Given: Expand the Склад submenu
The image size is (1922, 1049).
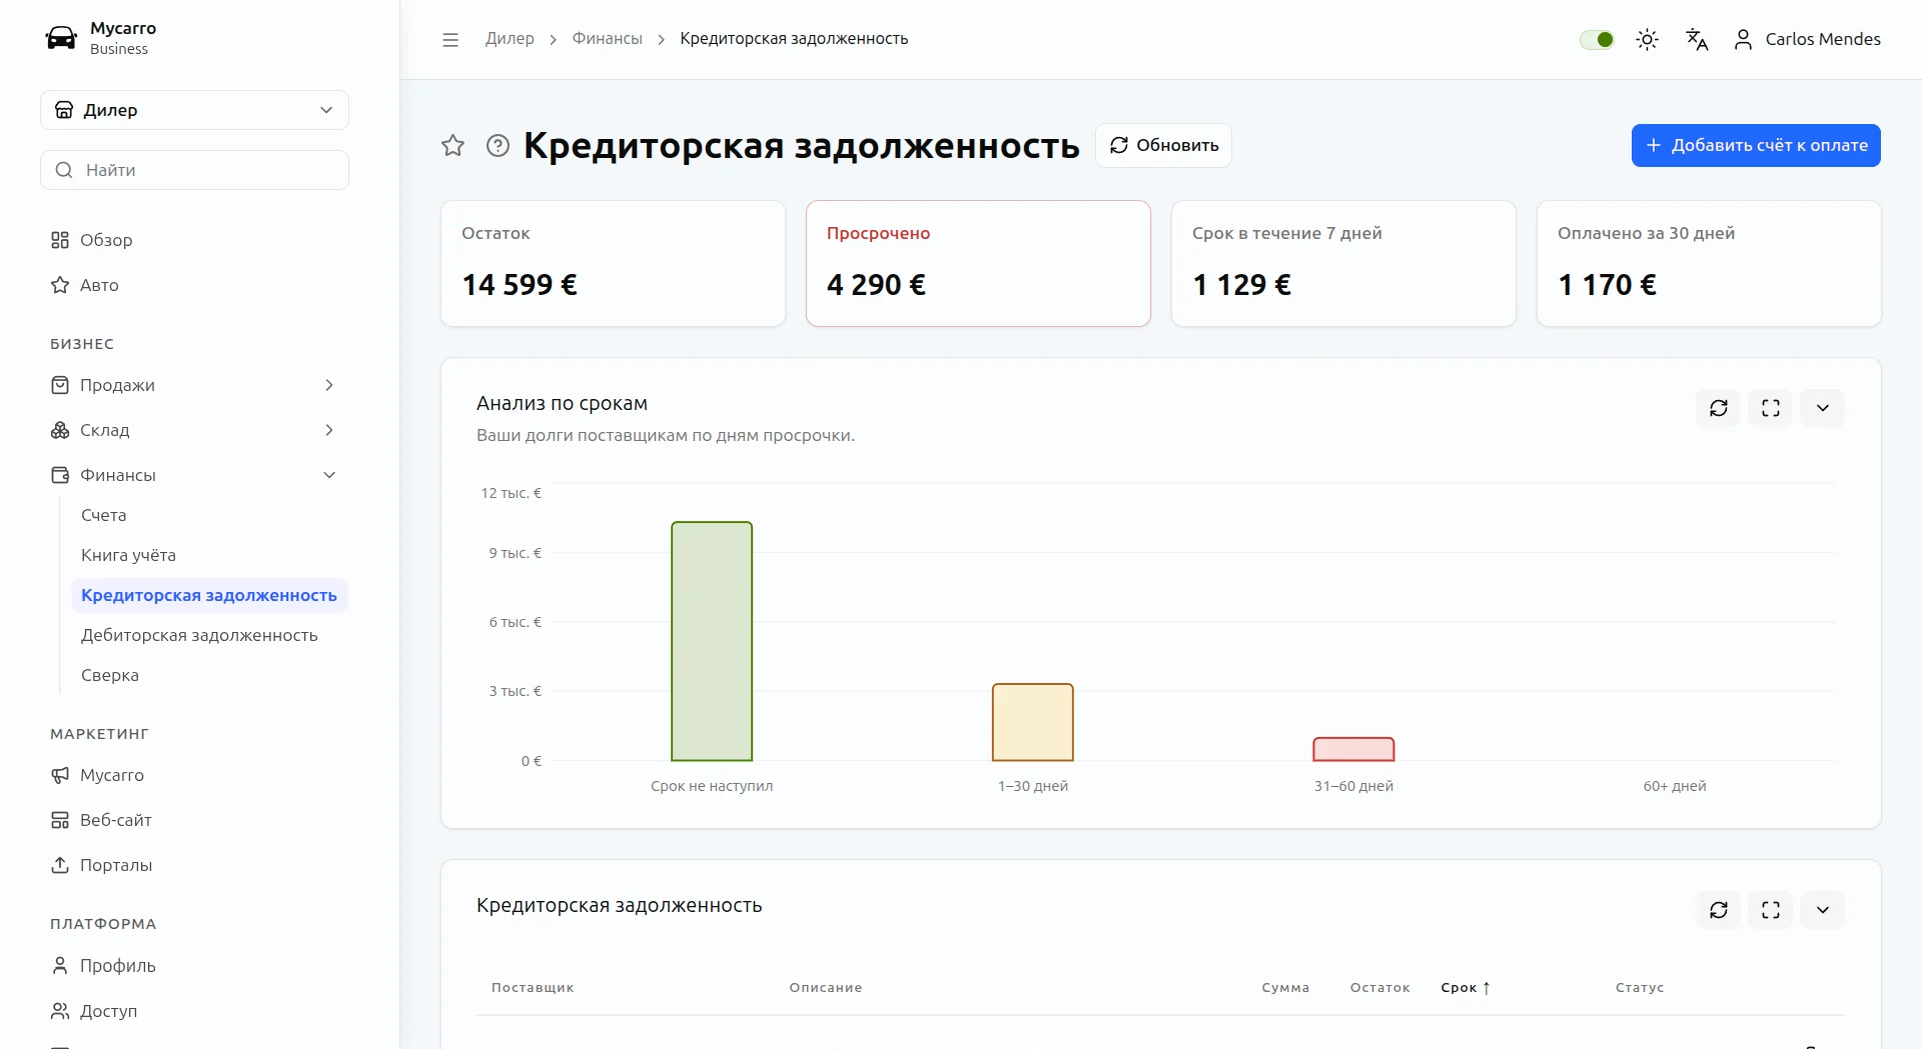Looking at the screenshot, I should pos(194,430).
